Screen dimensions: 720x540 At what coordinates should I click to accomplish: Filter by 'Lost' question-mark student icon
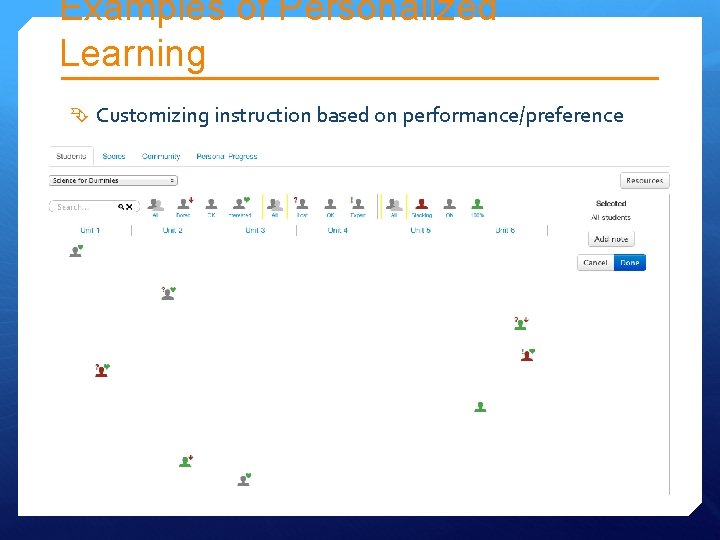(302, 208)
